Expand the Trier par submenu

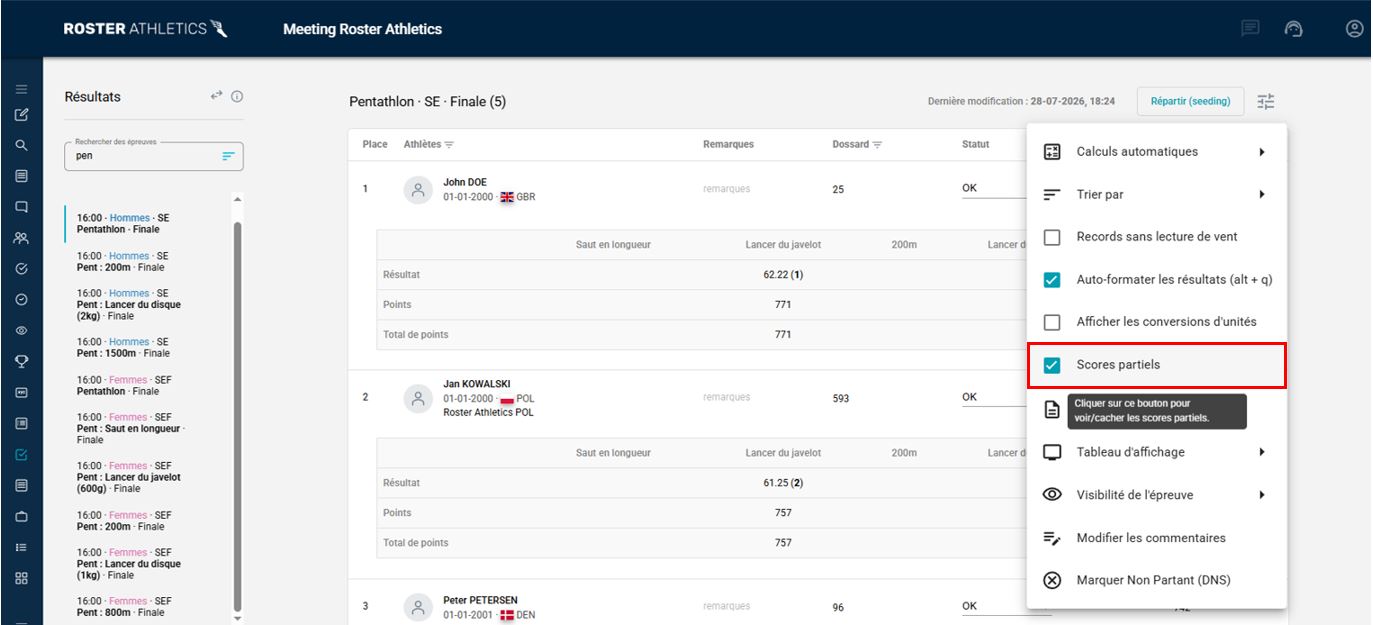point(1156,194)
